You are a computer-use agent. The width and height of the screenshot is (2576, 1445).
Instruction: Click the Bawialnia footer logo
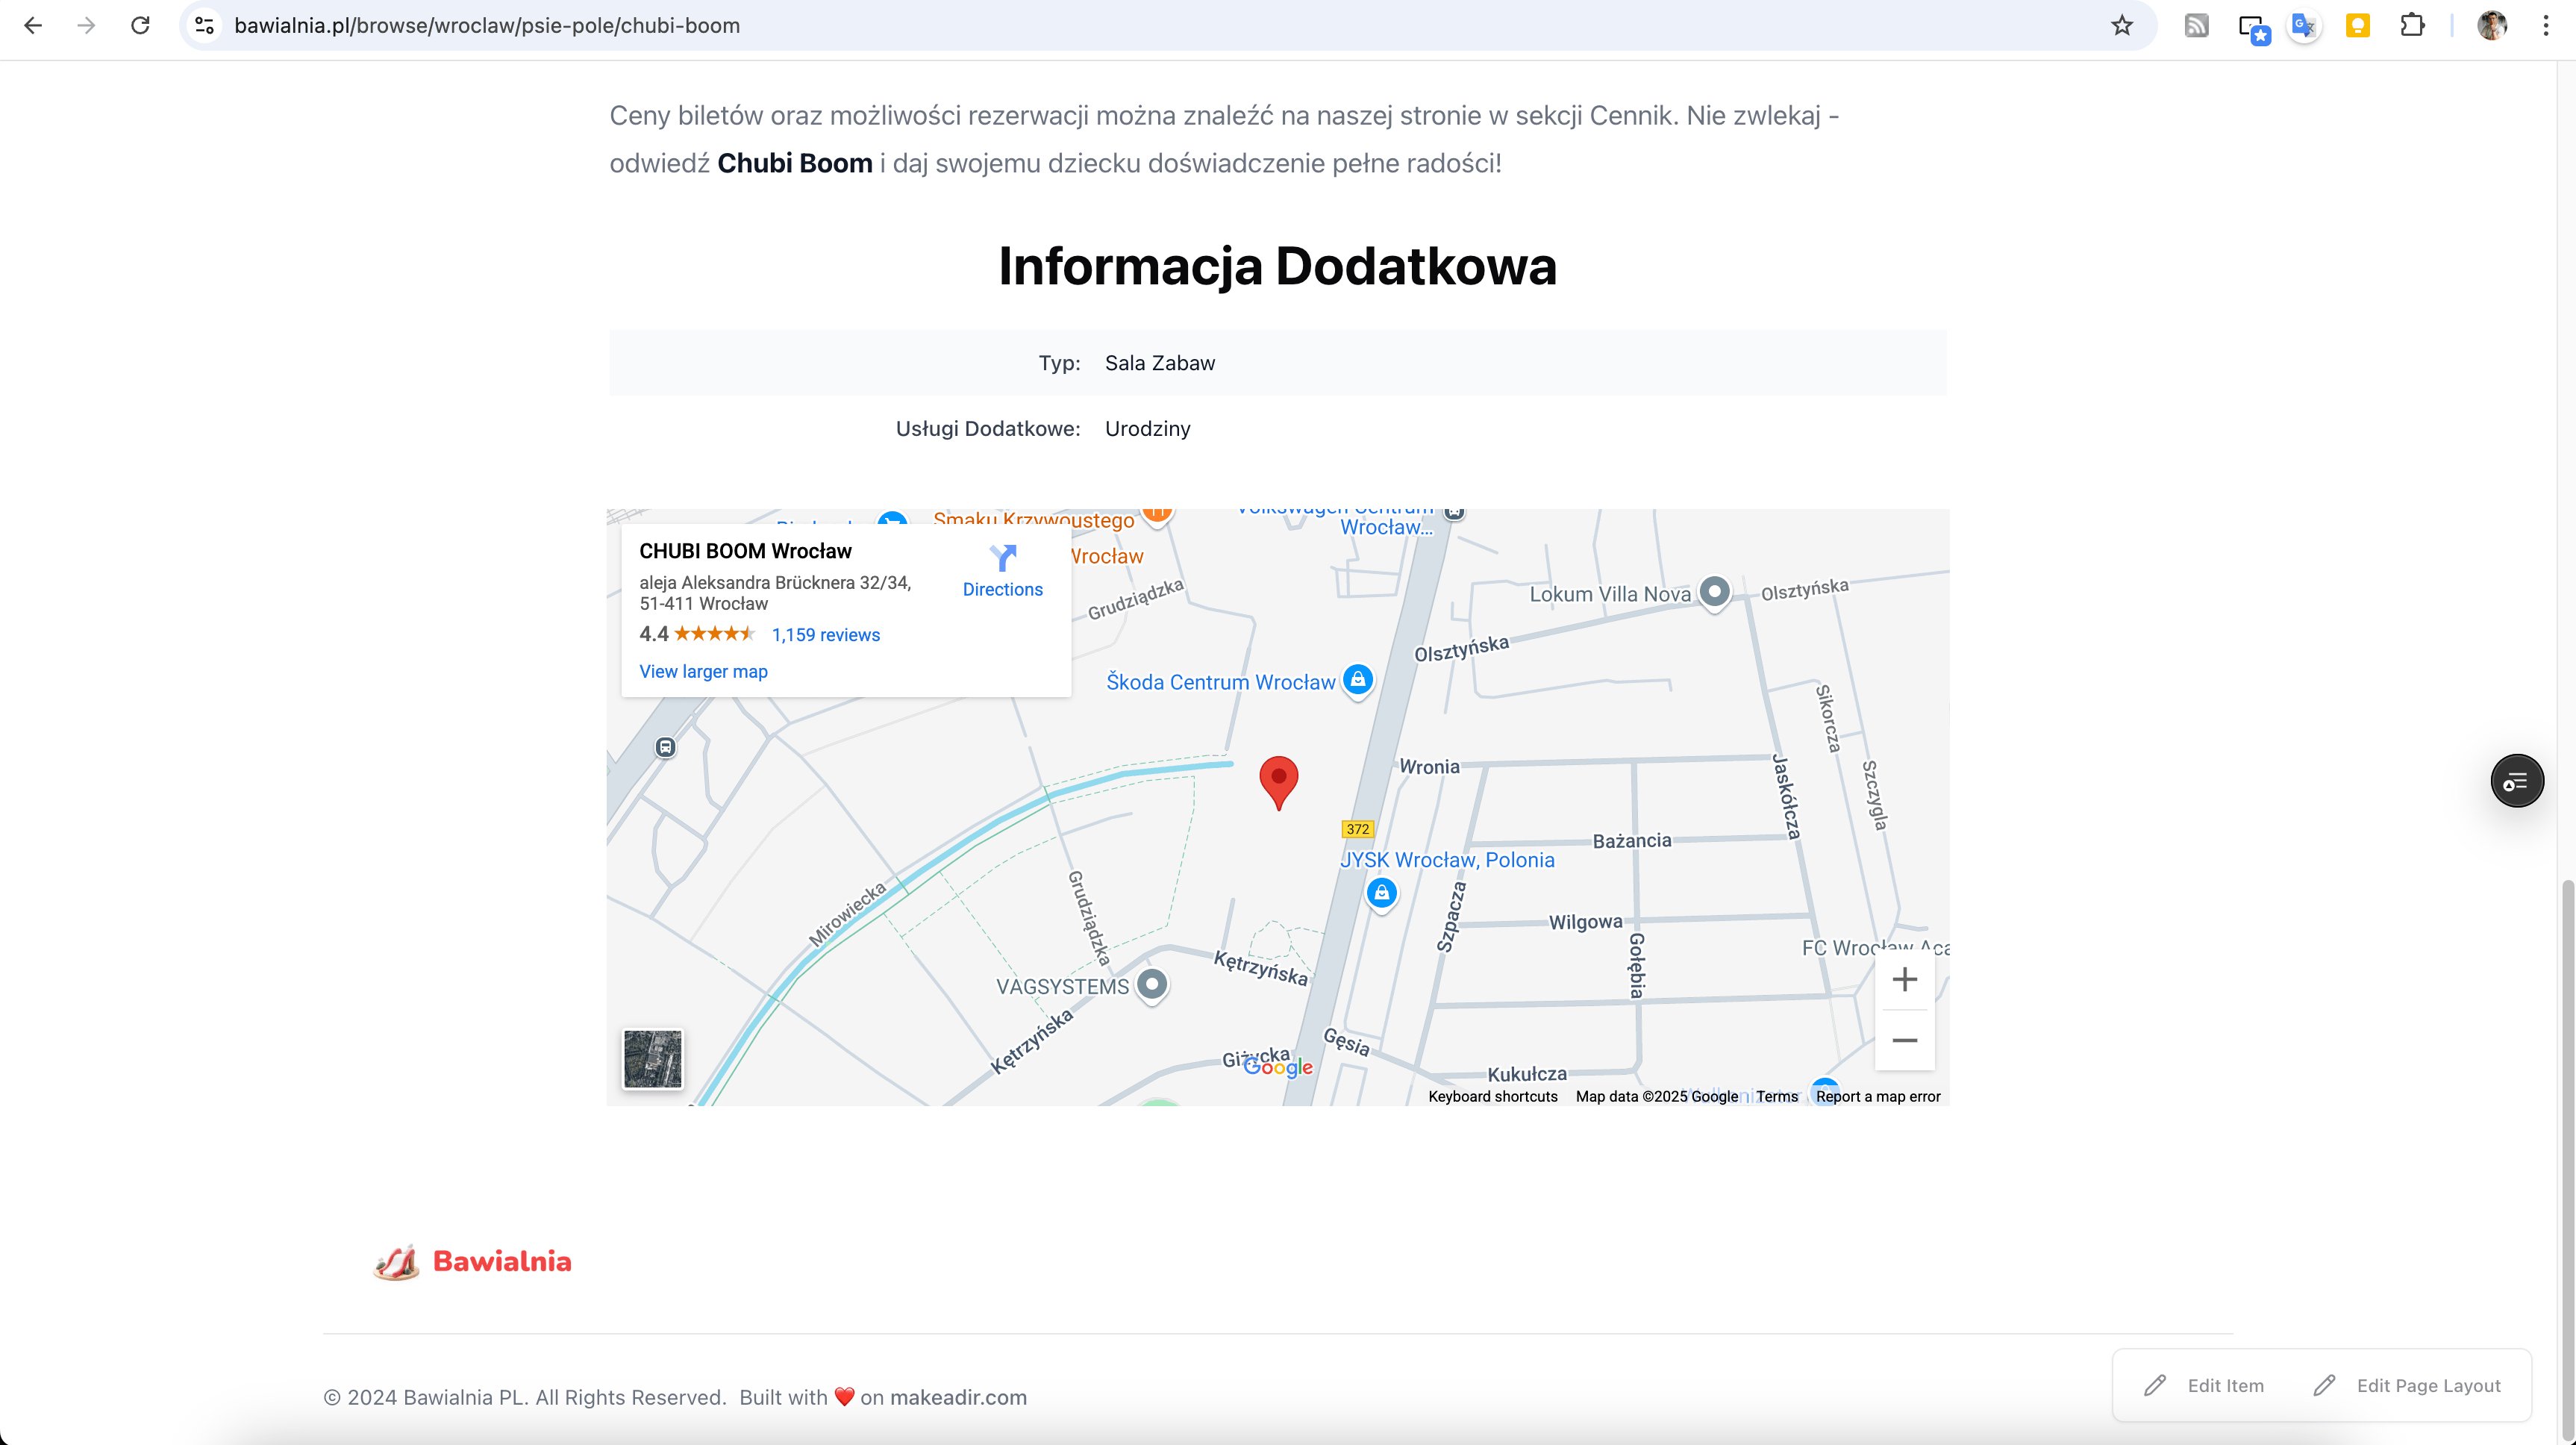click(472, 1262)
